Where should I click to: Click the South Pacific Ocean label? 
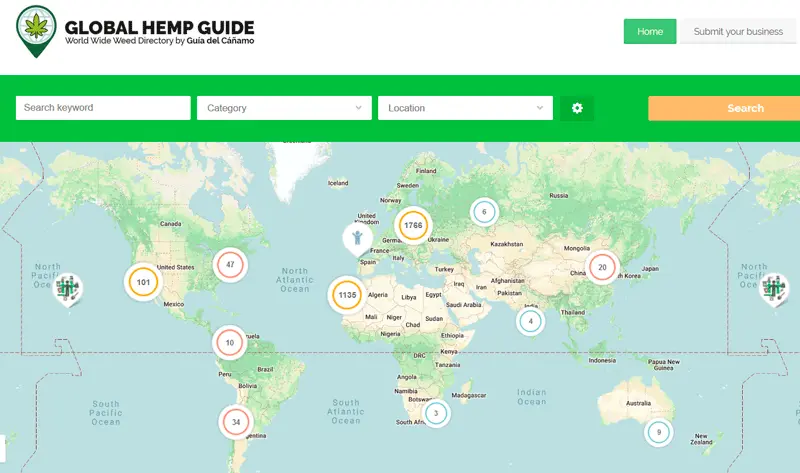click(106, 413)
